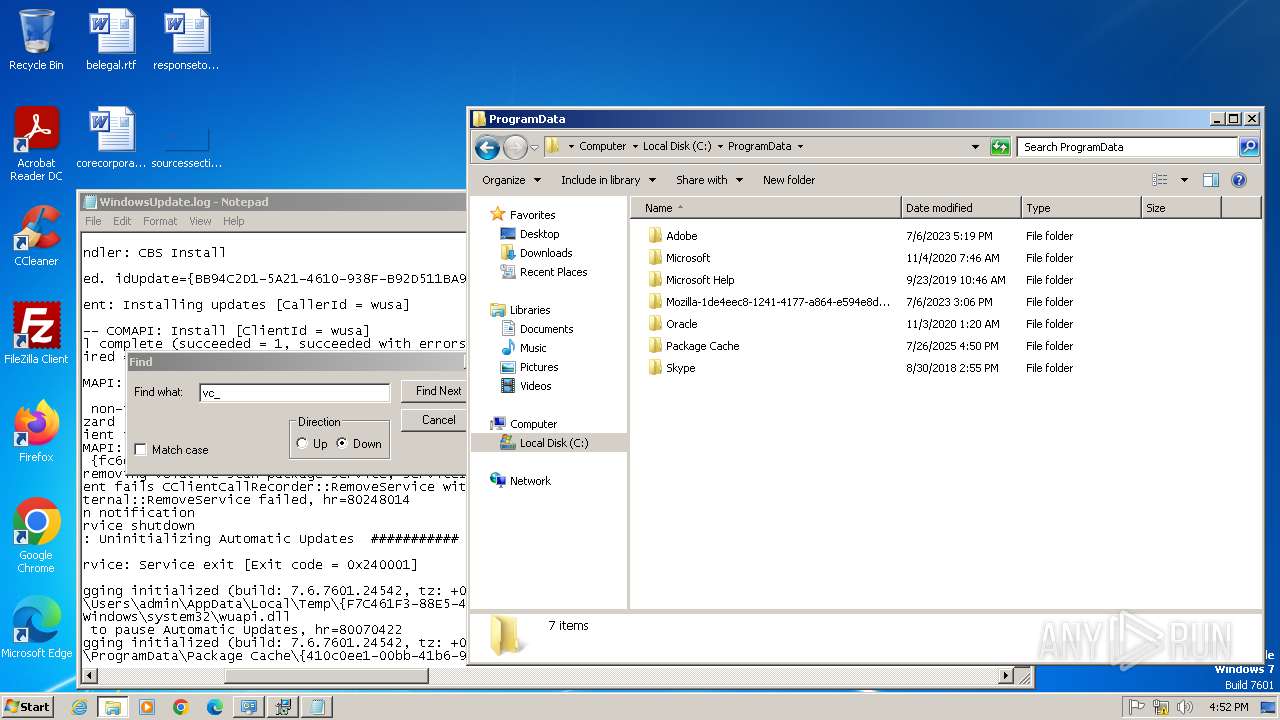Open Notepad View menu
The height and width of the screenshot is (720, 1280).
pos(200,221)
